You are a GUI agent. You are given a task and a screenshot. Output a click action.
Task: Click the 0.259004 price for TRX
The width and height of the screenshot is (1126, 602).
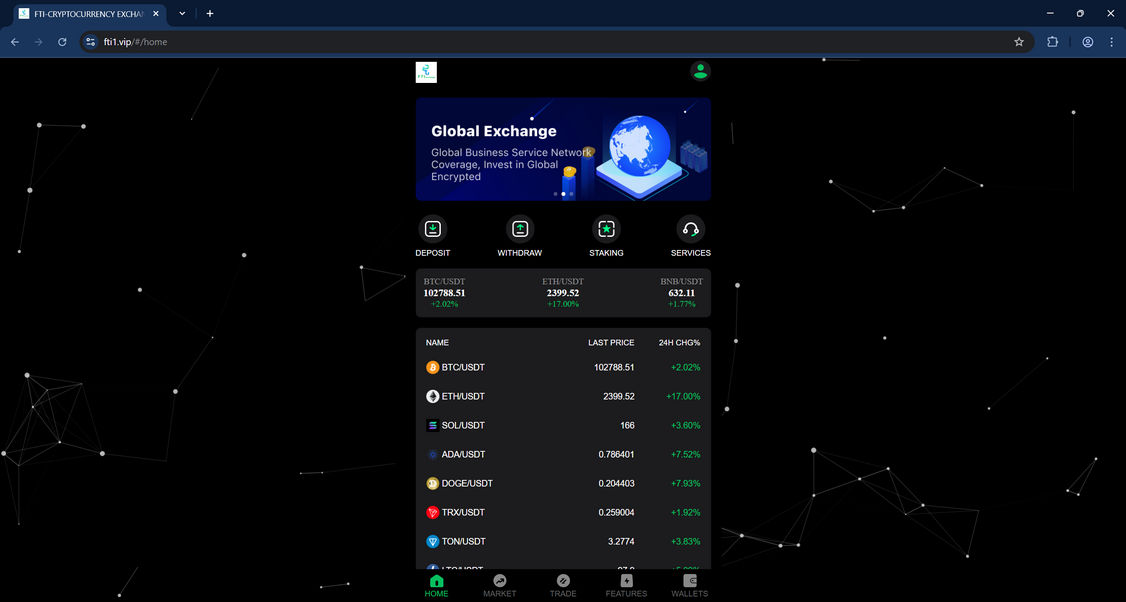pos(616,513)
